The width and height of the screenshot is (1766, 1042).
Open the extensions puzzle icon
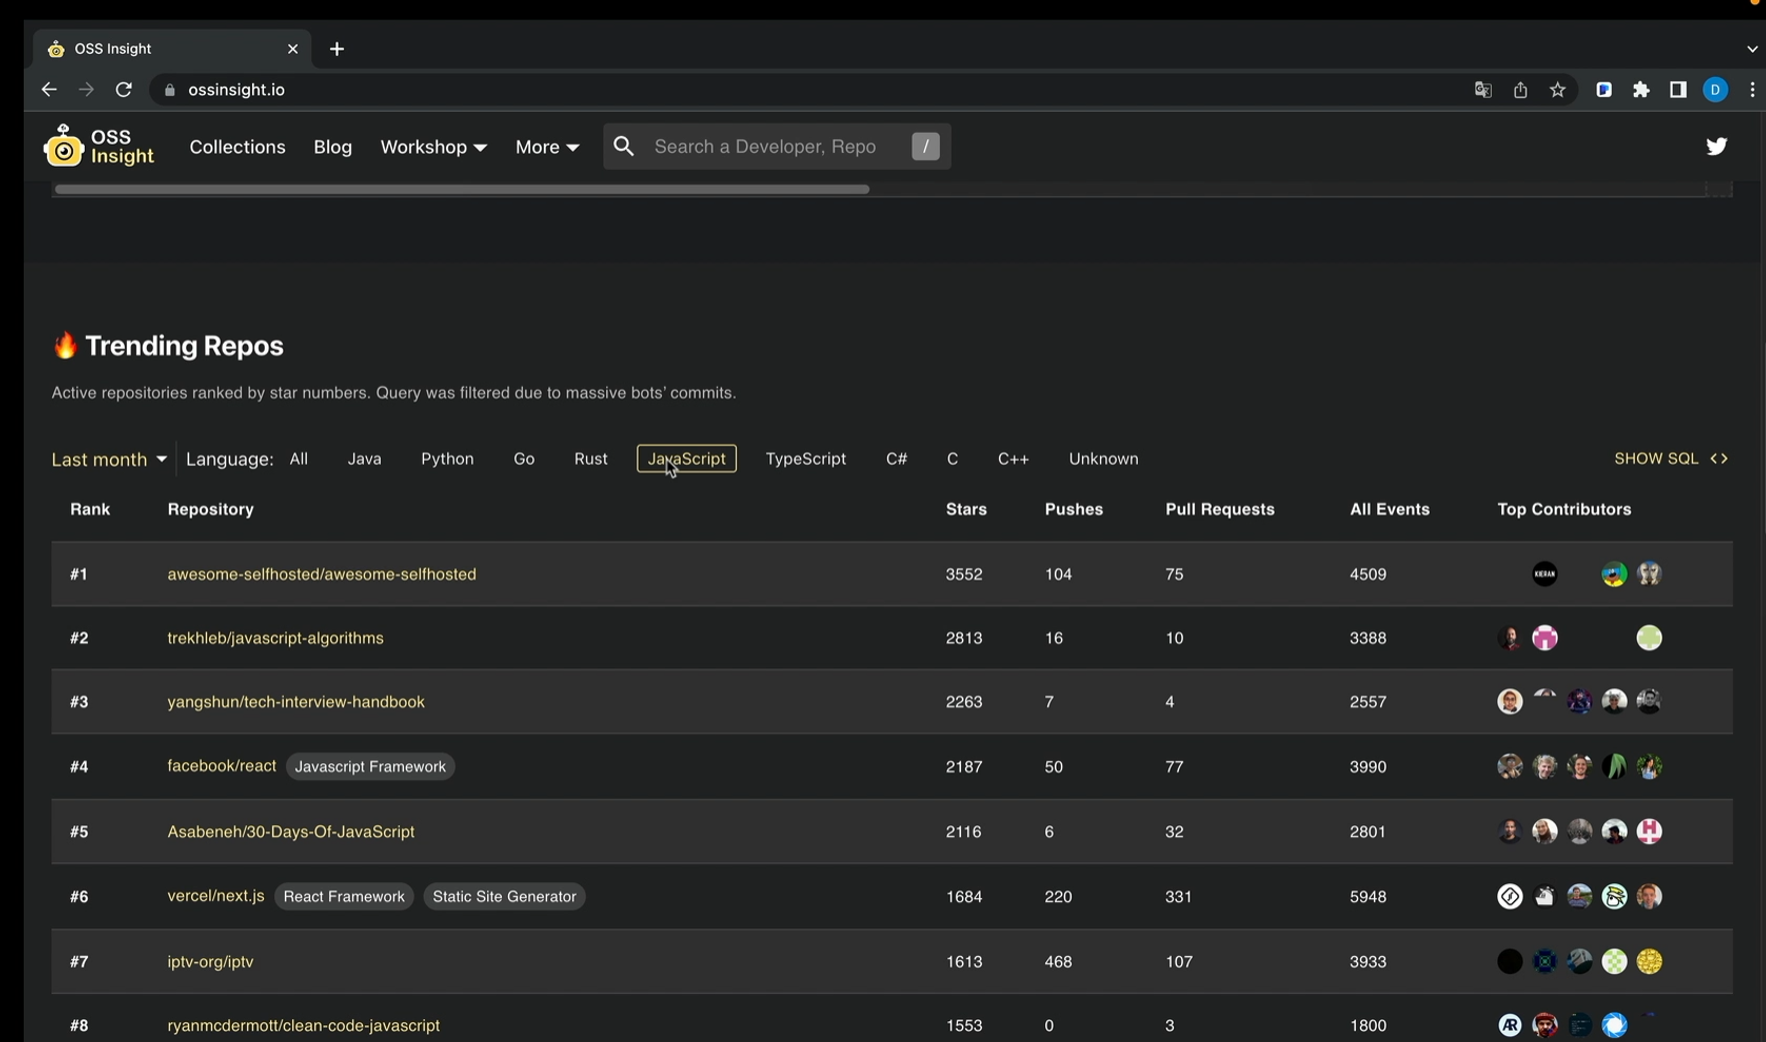click(1641, 90)
